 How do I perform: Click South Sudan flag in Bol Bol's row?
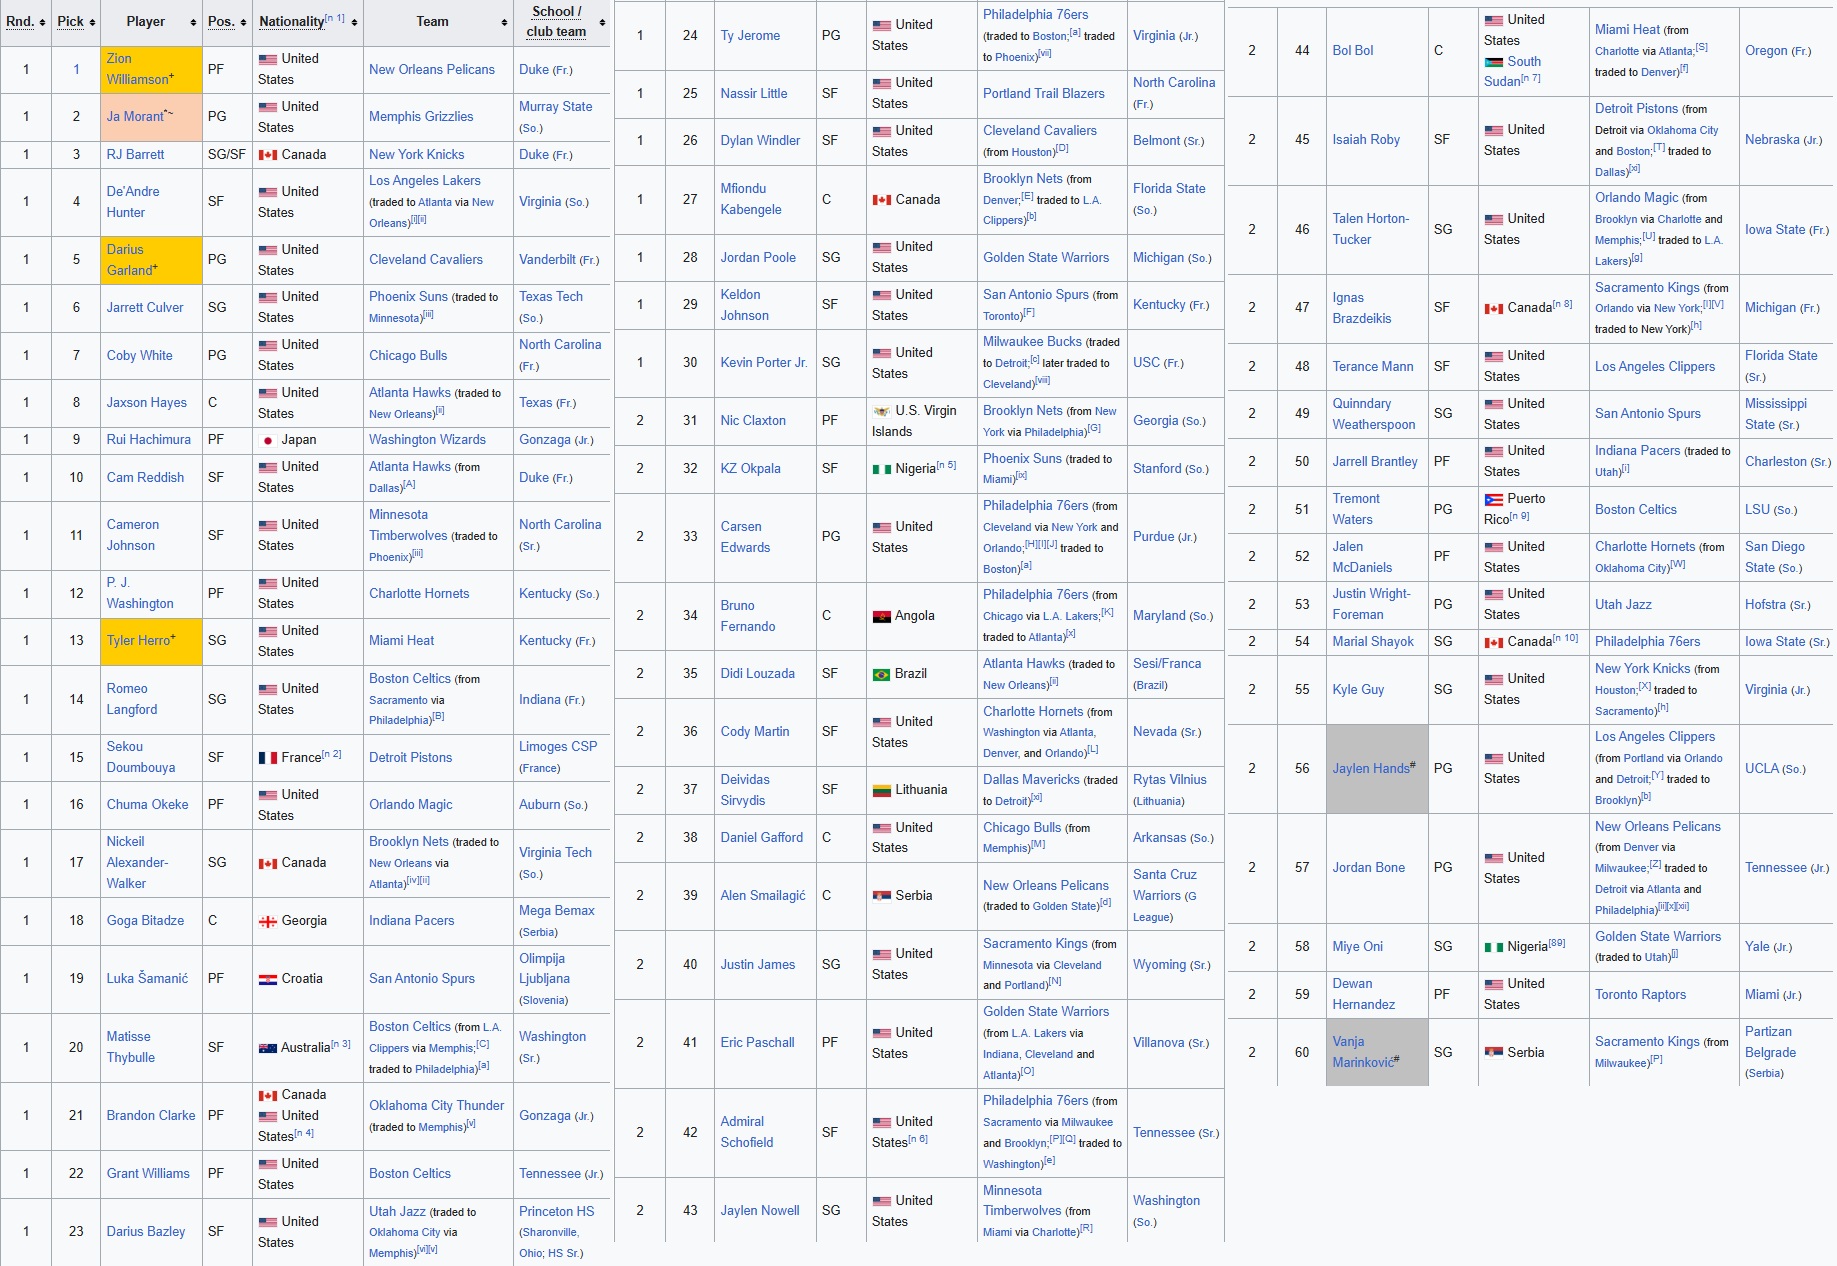(1493, 62)
